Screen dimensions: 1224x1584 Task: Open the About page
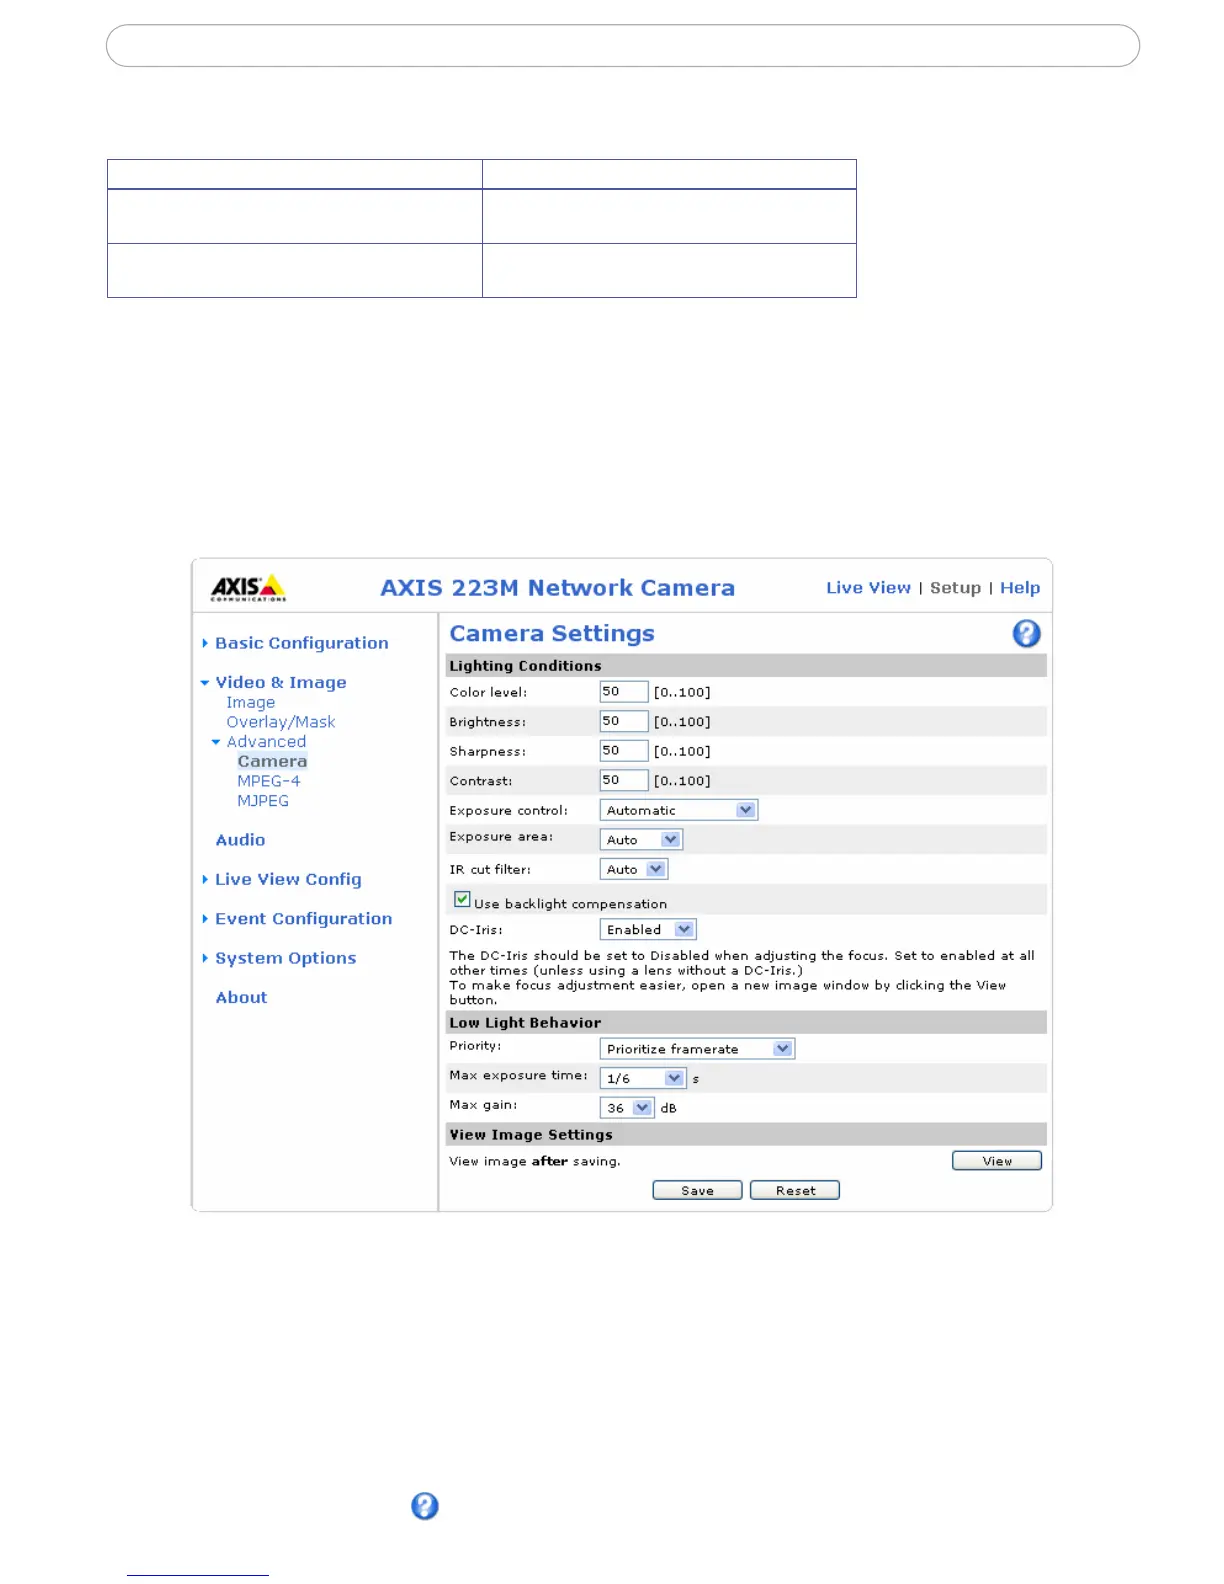[x=241, y=997]
